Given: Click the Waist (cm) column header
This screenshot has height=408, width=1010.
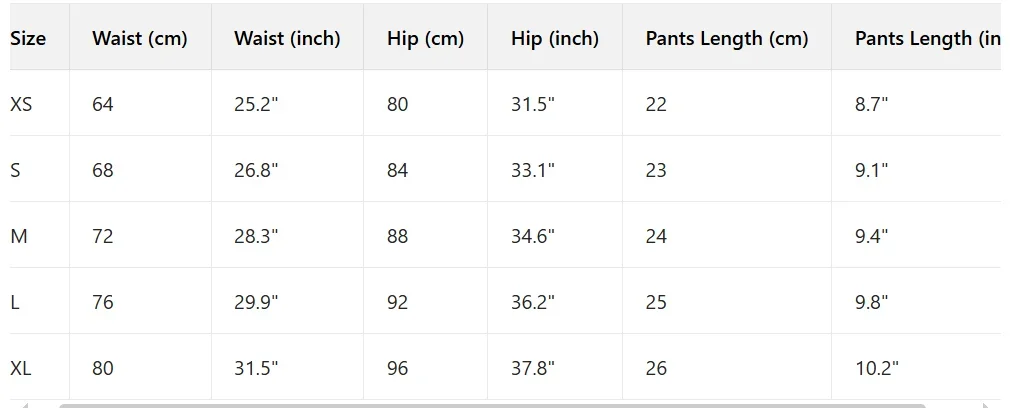Looking at the screenshot, I should point(139,38).
